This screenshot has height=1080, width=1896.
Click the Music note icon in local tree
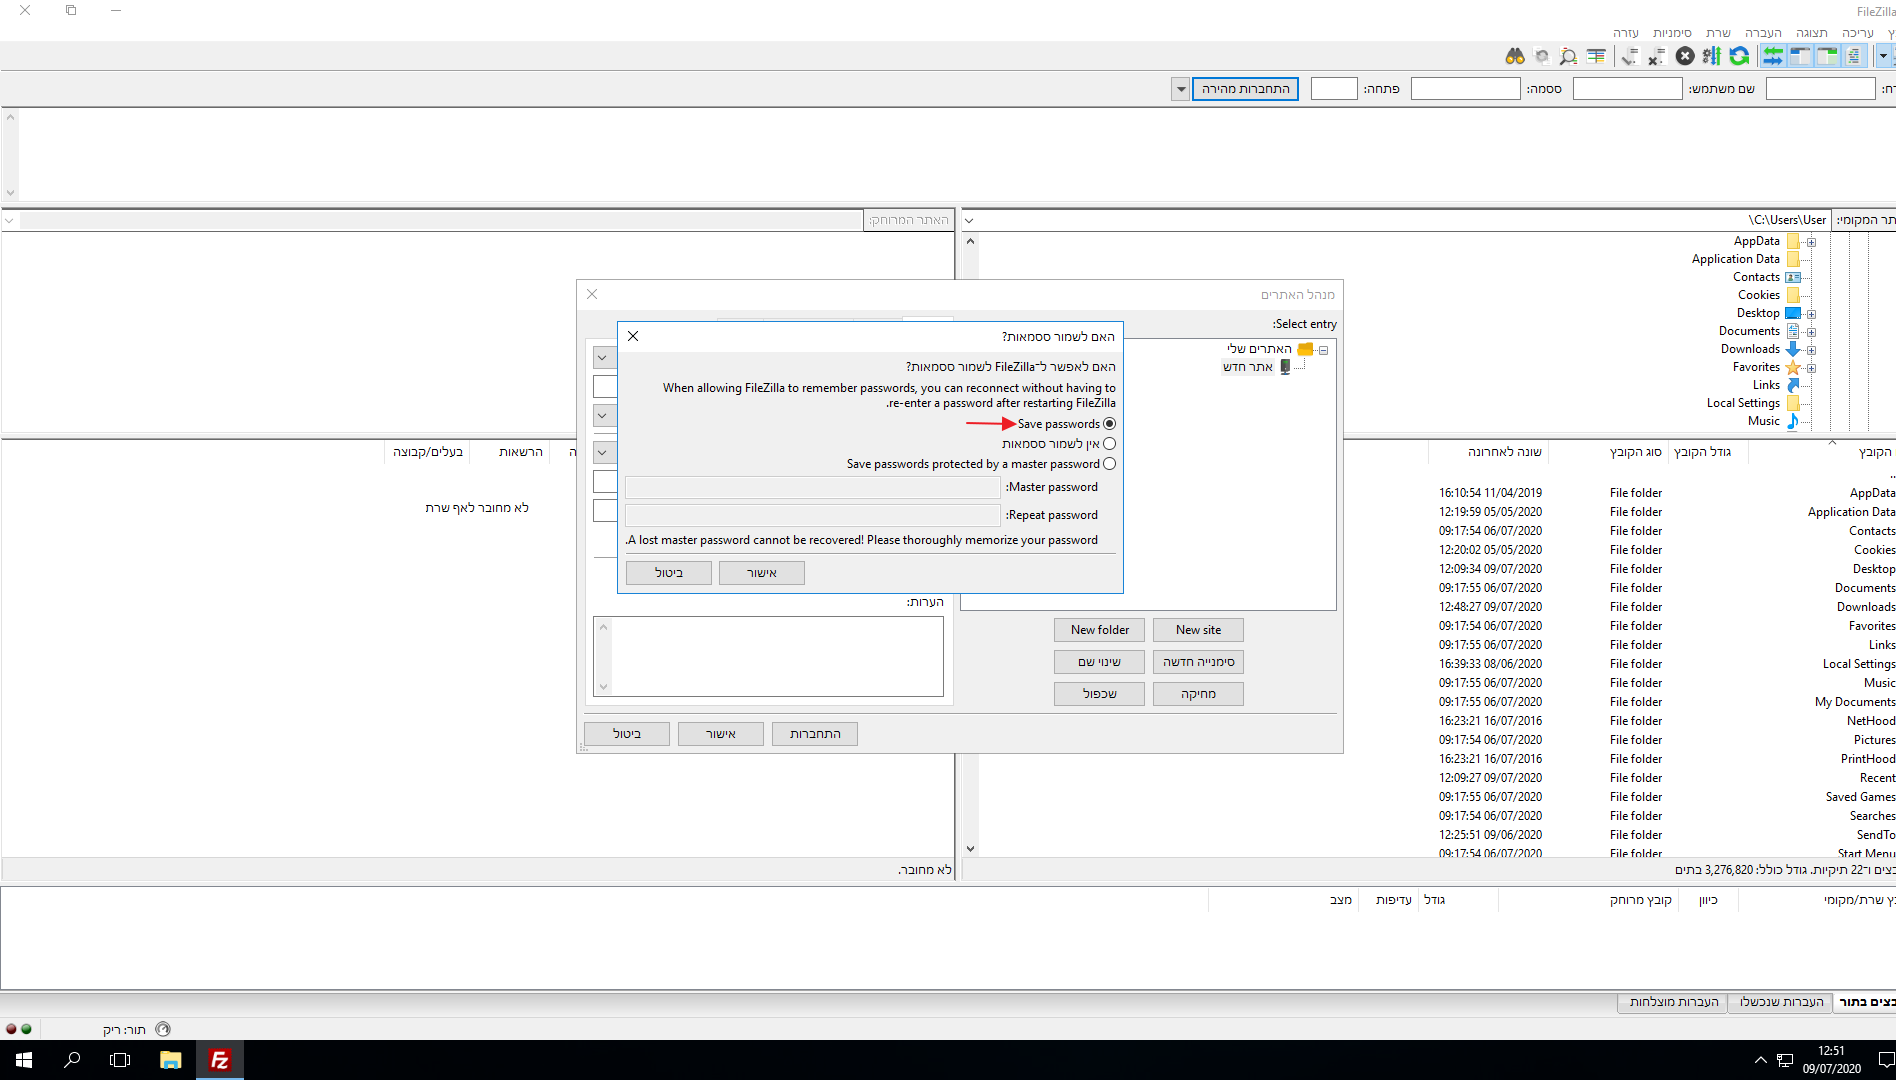point(1793,421)
